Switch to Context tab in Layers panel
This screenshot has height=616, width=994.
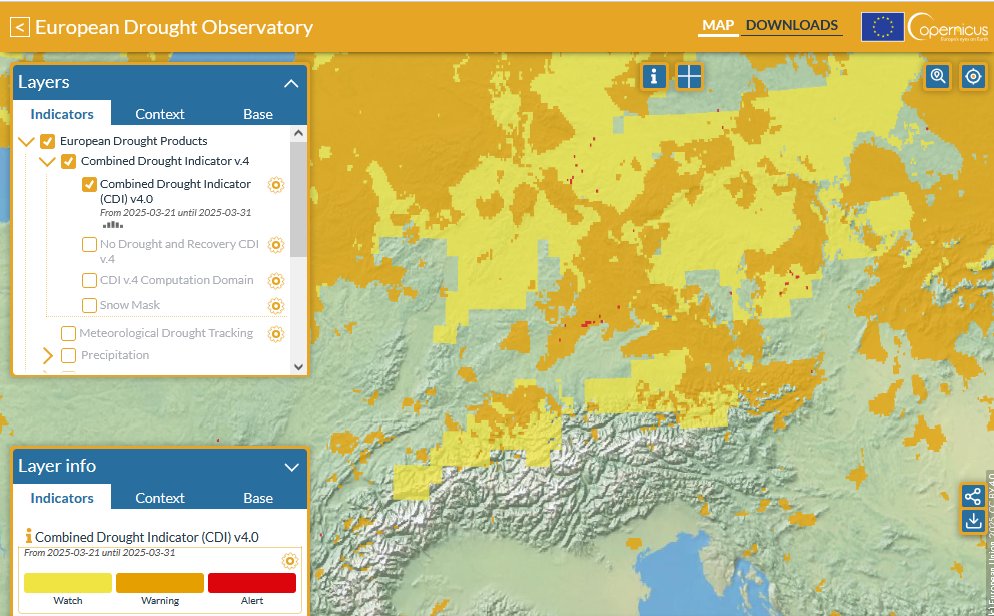pos(160,114)
